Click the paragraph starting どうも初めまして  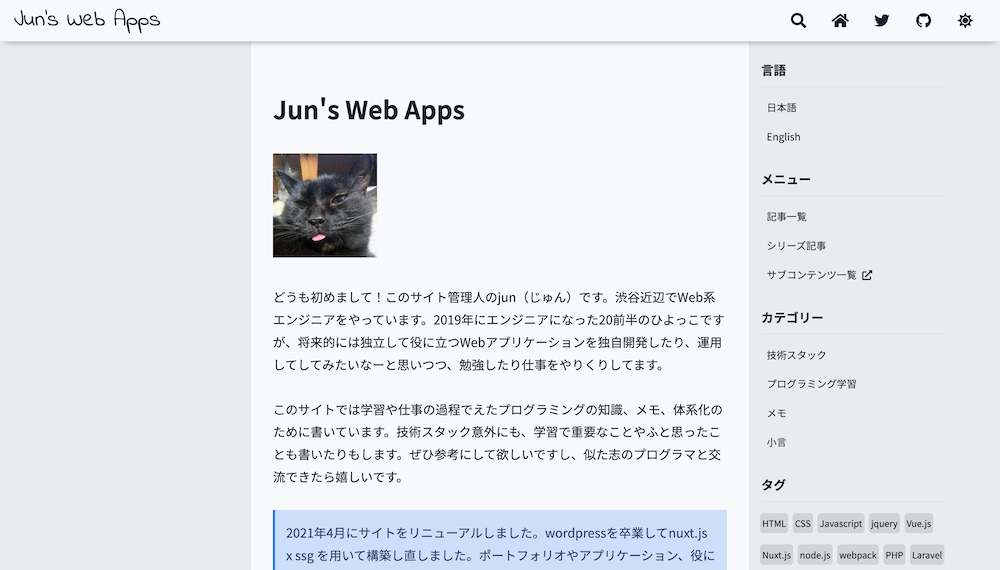click(x=499, y=331)
